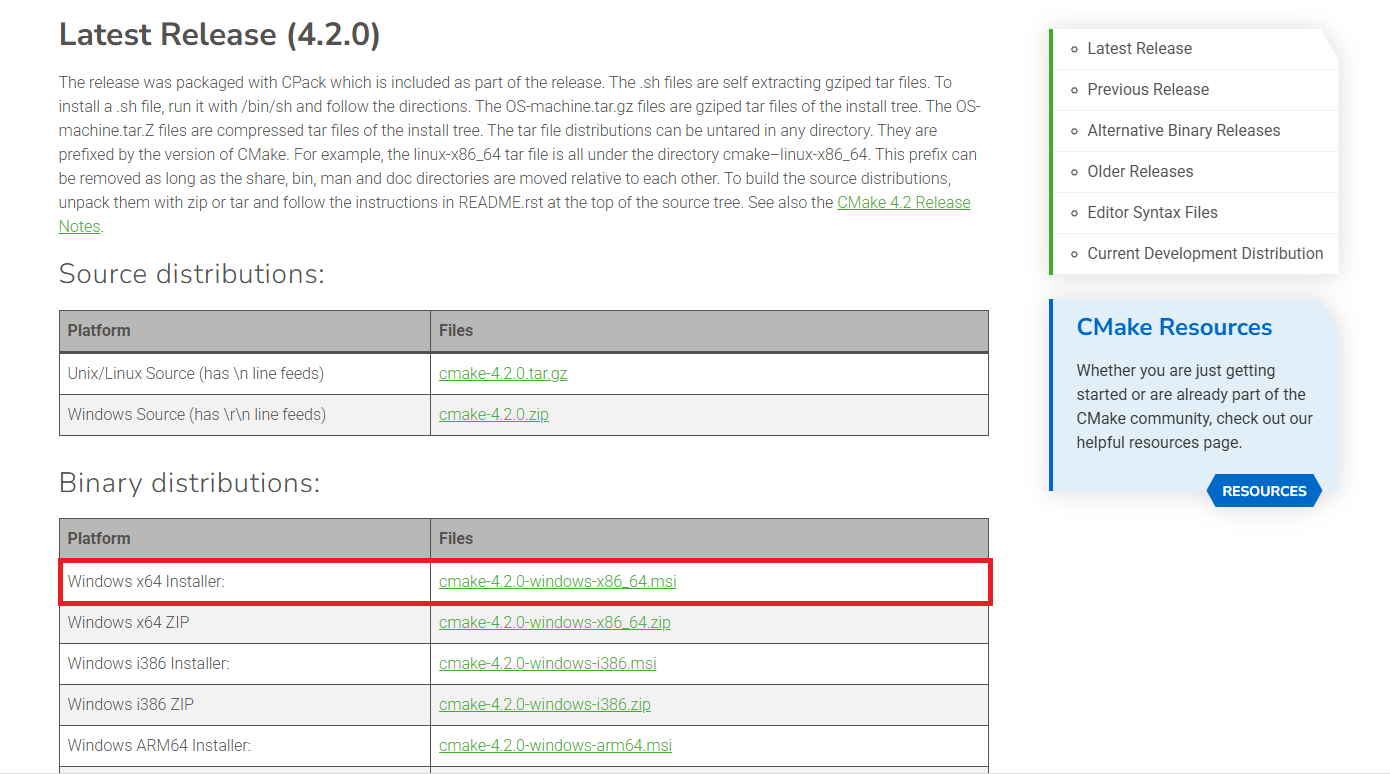Select the Windows x64 ZIP cell
This screenshot has height=774, width=1390.
tap(245, 622)
